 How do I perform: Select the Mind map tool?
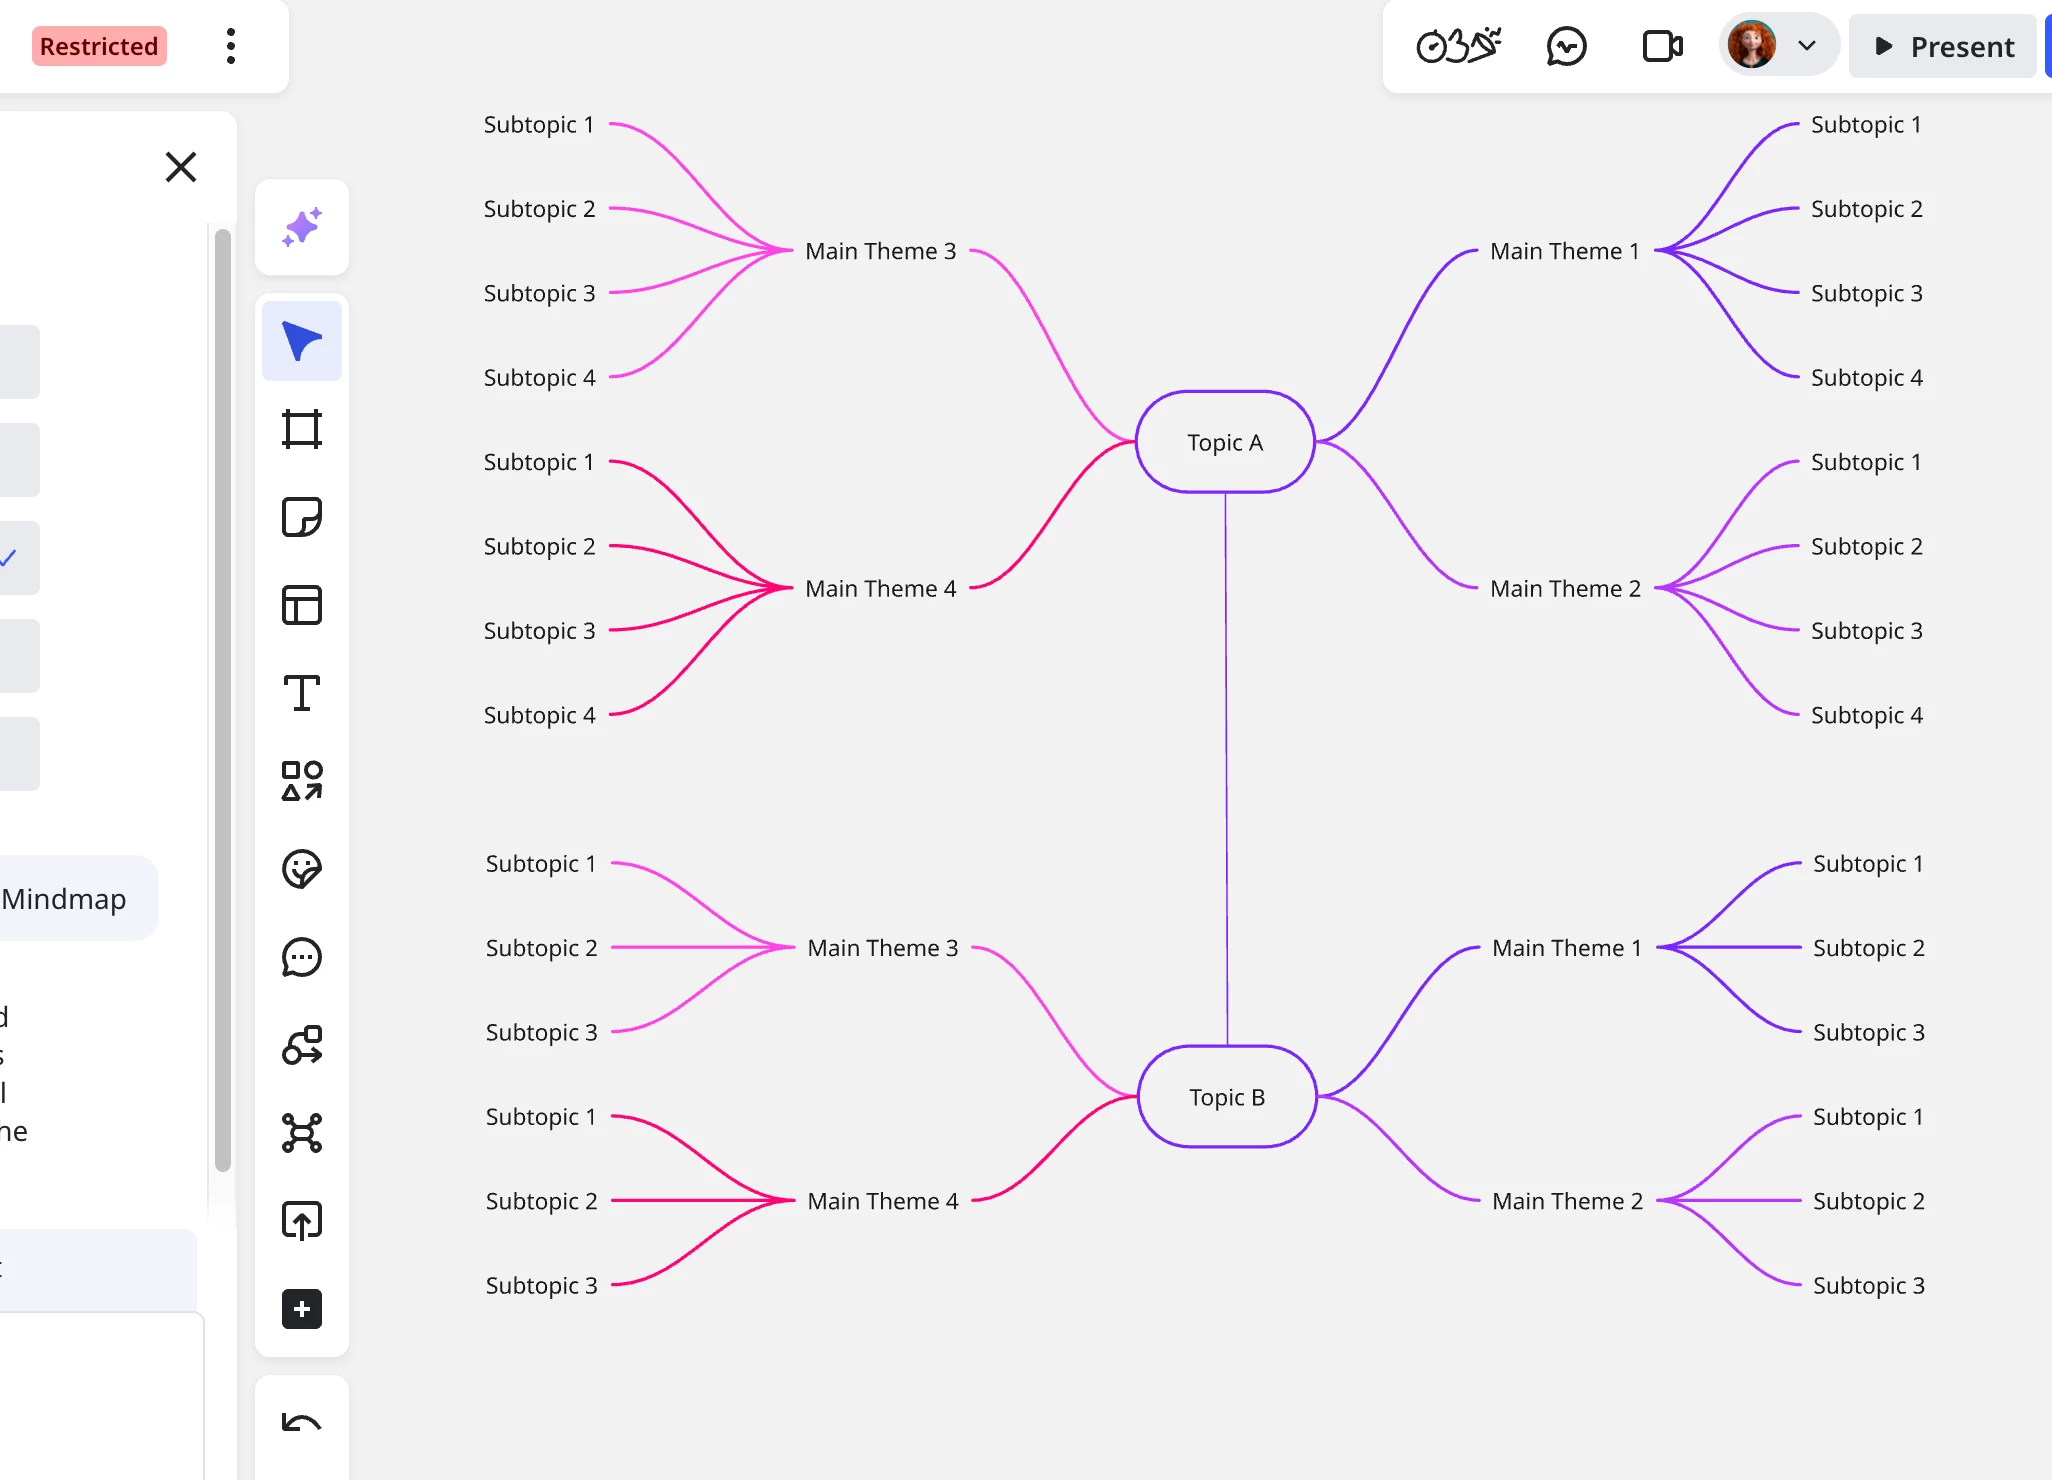[x=302, y=1133]
